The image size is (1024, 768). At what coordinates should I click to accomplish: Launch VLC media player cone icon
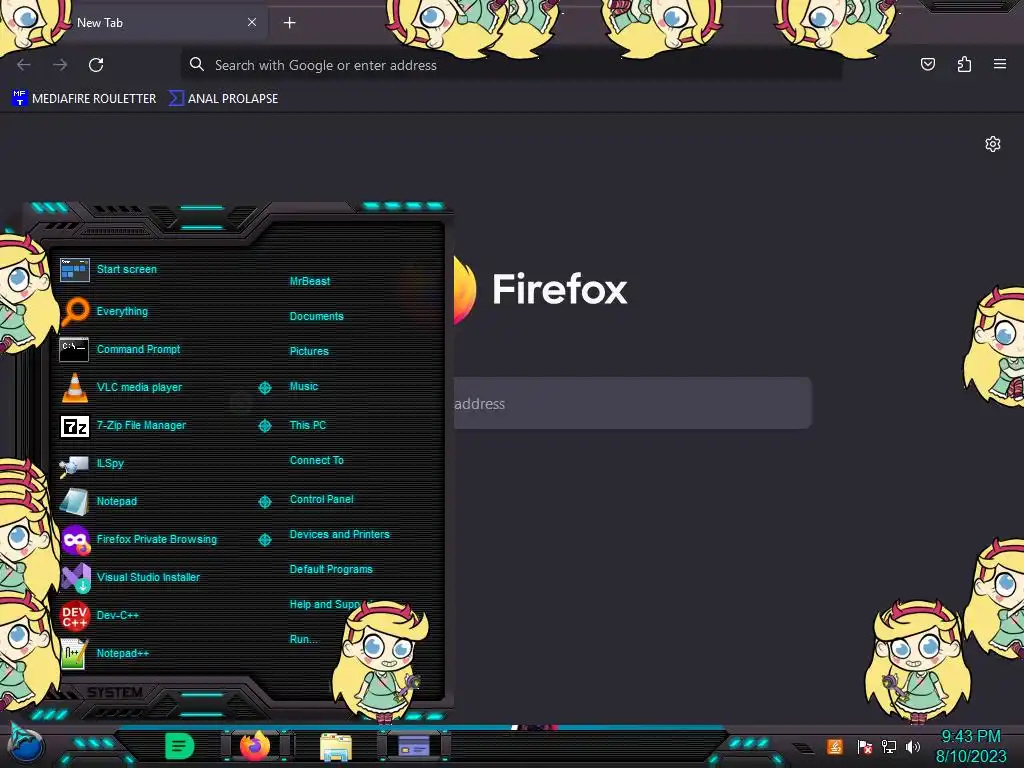(74, 387)
